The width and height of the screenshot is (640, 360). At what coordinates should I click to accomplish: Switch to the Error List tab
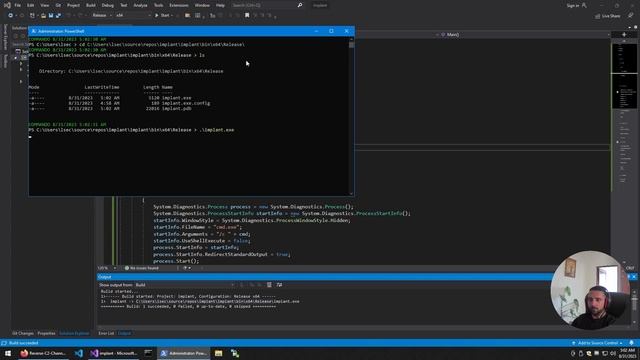coord(106,333)
